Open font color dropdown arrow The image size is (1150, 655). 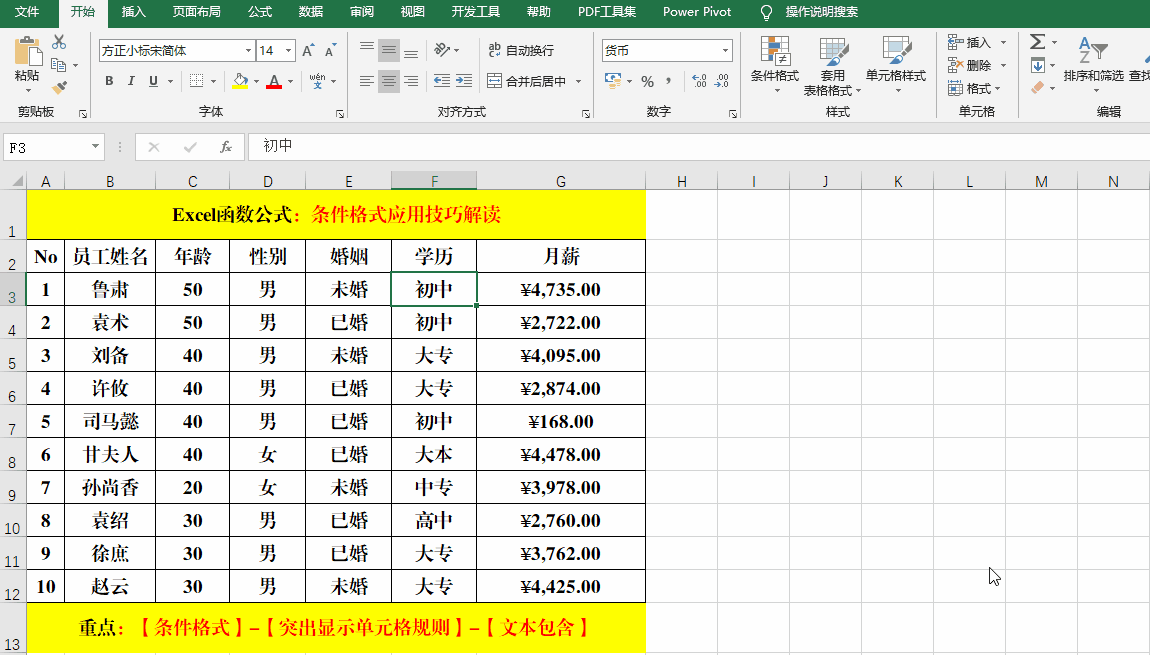click(291, 81)
